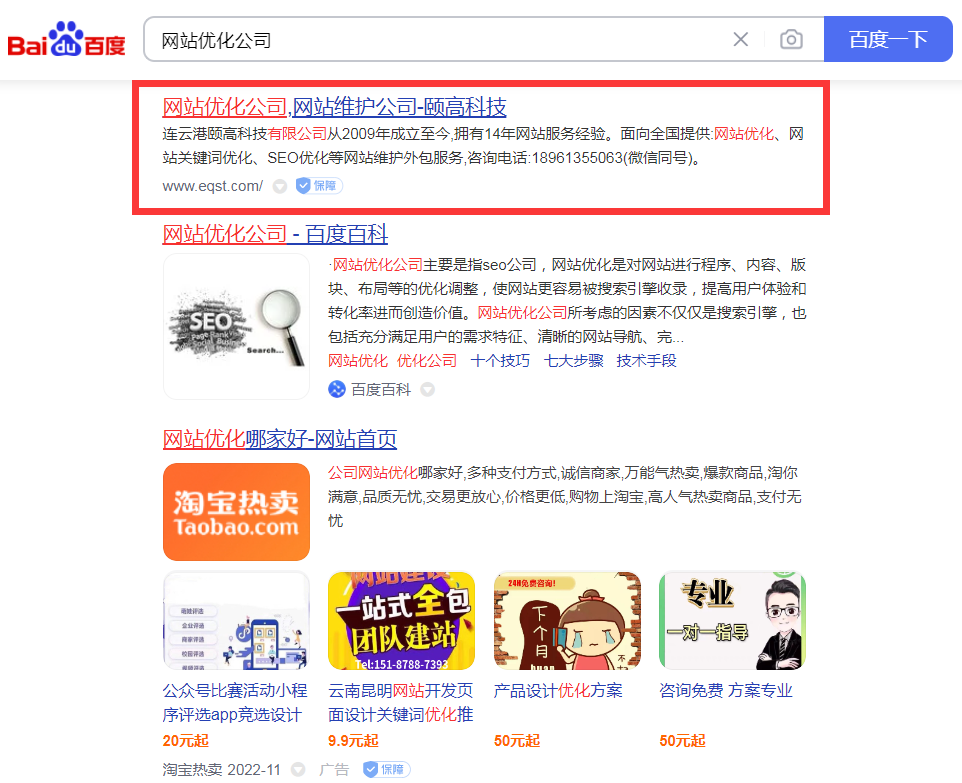The width and height of the screenshot is (962, 783).
Task: Expand dropdown arrow next to 百度百科
Action: click(428, 390)
